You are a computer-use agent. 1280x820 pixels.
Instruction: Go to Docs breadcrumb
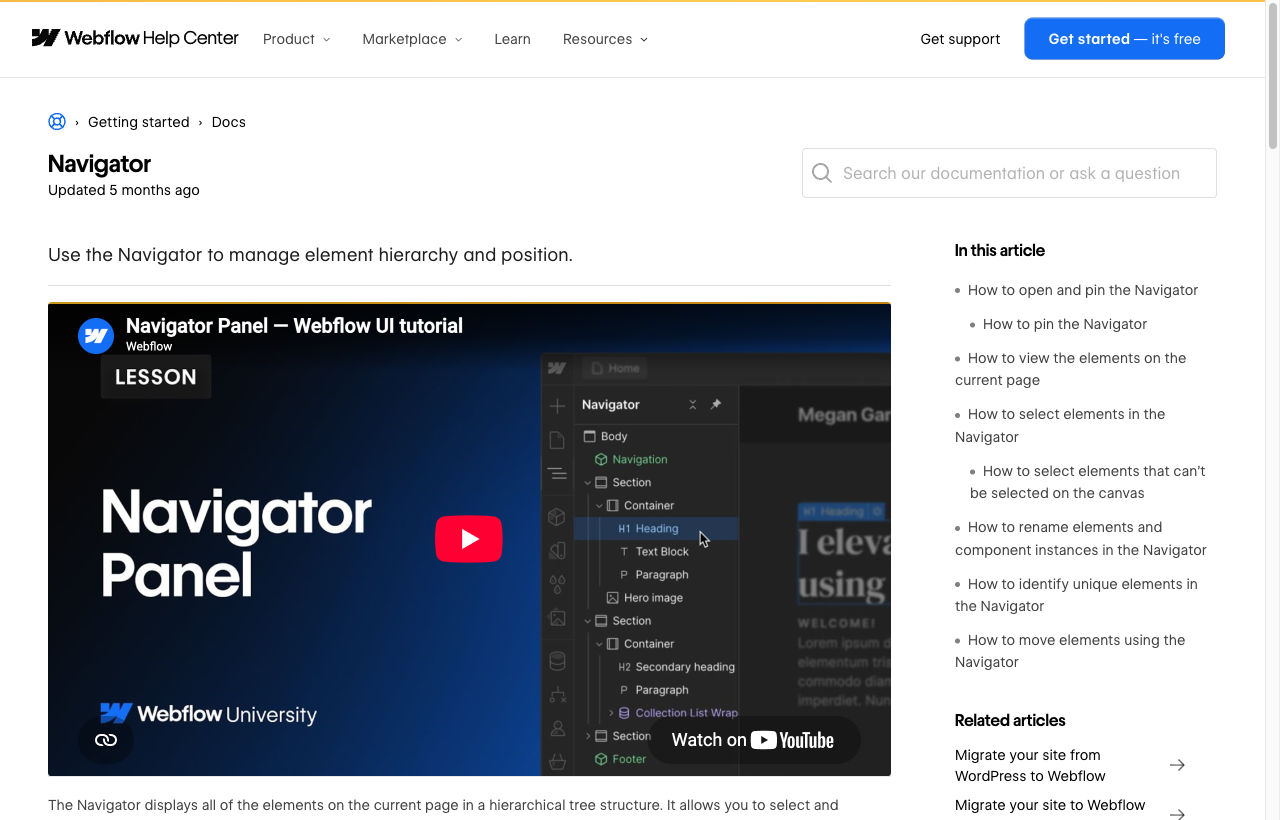[228, 122]
